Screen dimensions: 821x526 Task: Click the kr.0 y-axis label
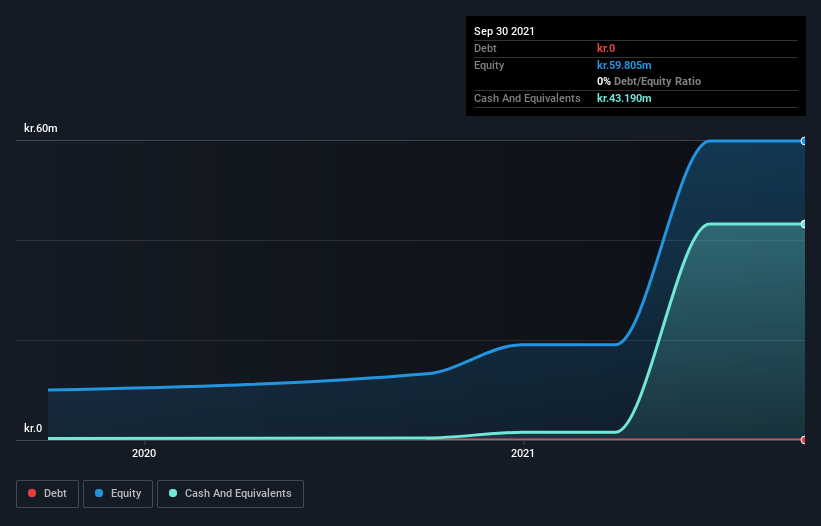[33, 428]
